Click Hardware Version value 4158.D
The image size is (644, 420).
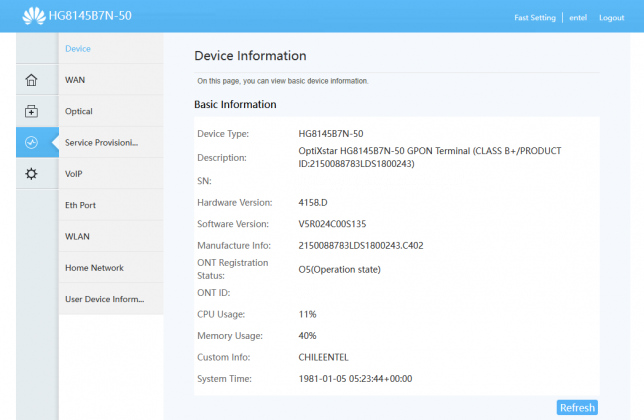[x=313, y=202]
